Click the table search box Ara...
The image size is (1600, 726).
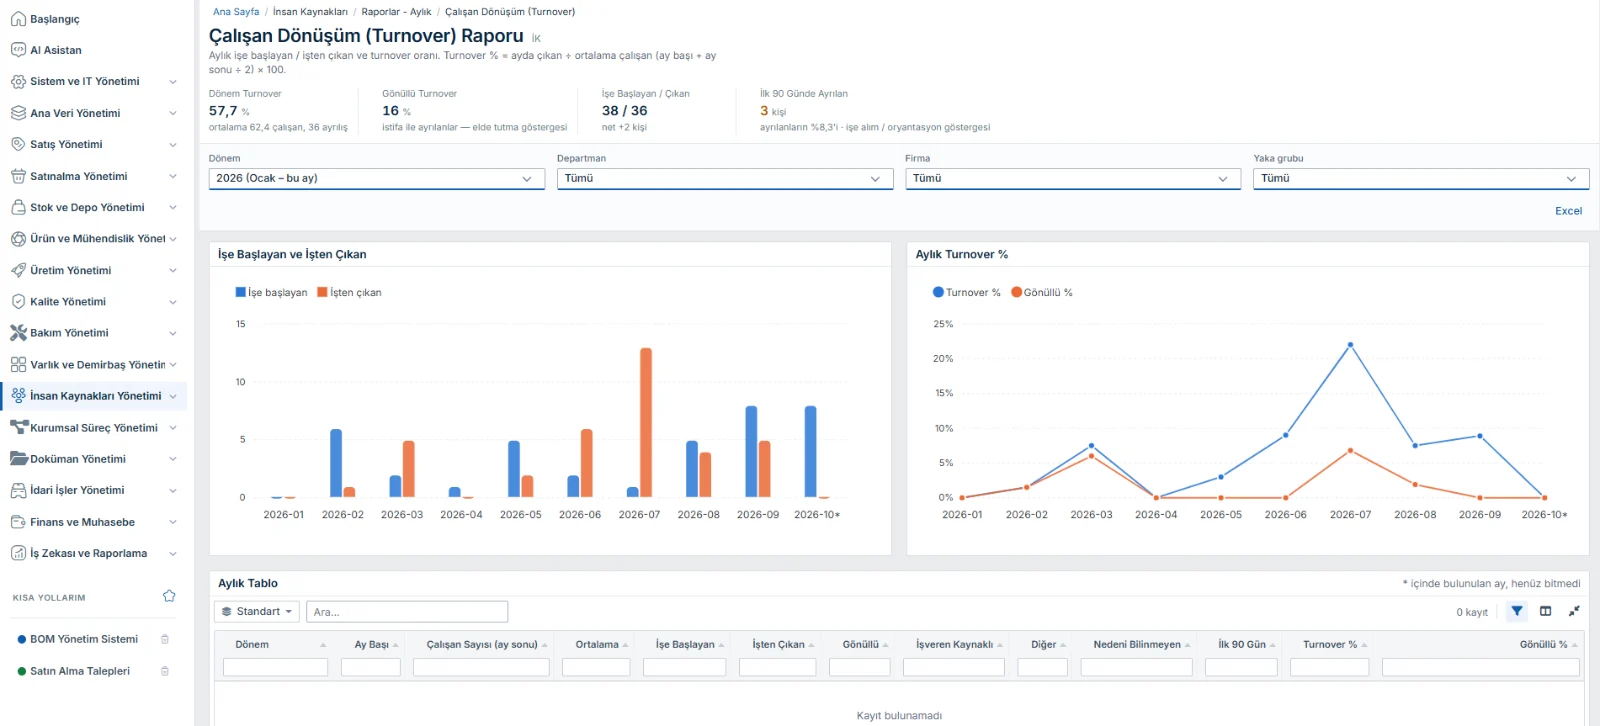click(x=407, y=612)
